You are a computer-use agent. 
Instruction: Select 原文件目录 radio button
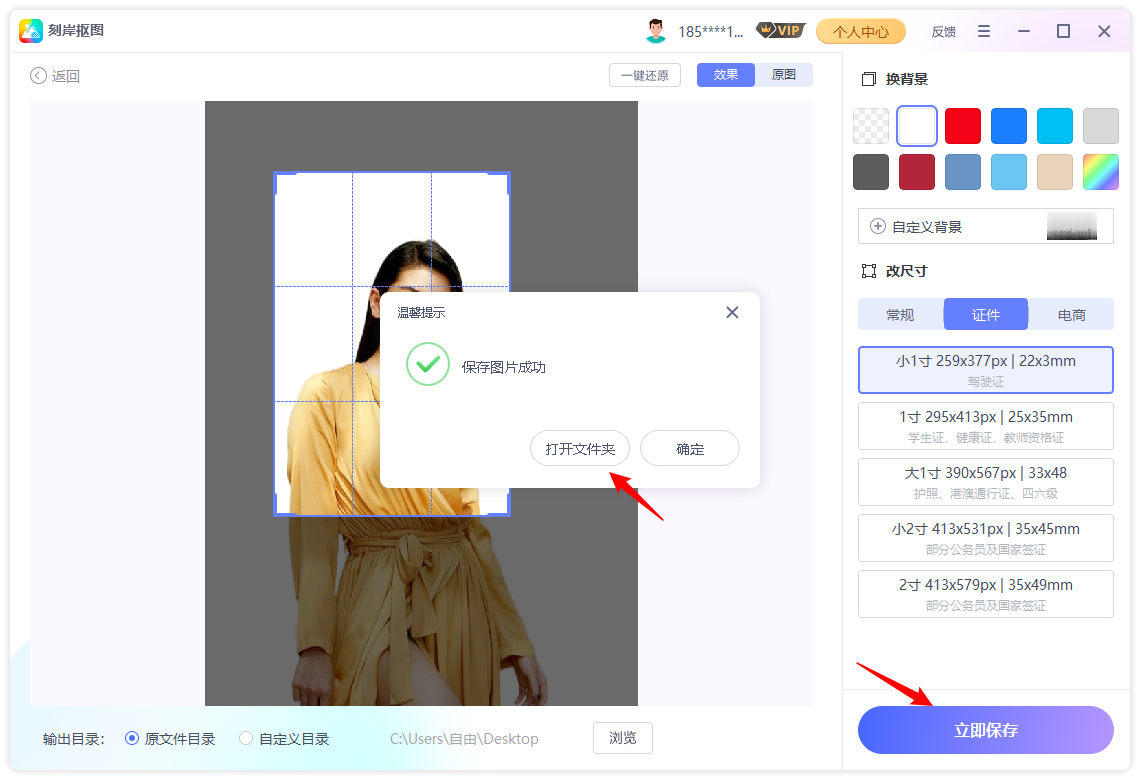(132, 739)
